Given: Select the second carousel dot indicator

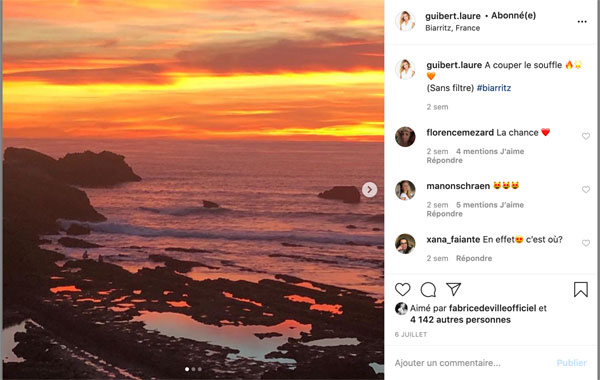Looking at the screenshot, I should 193,369.
